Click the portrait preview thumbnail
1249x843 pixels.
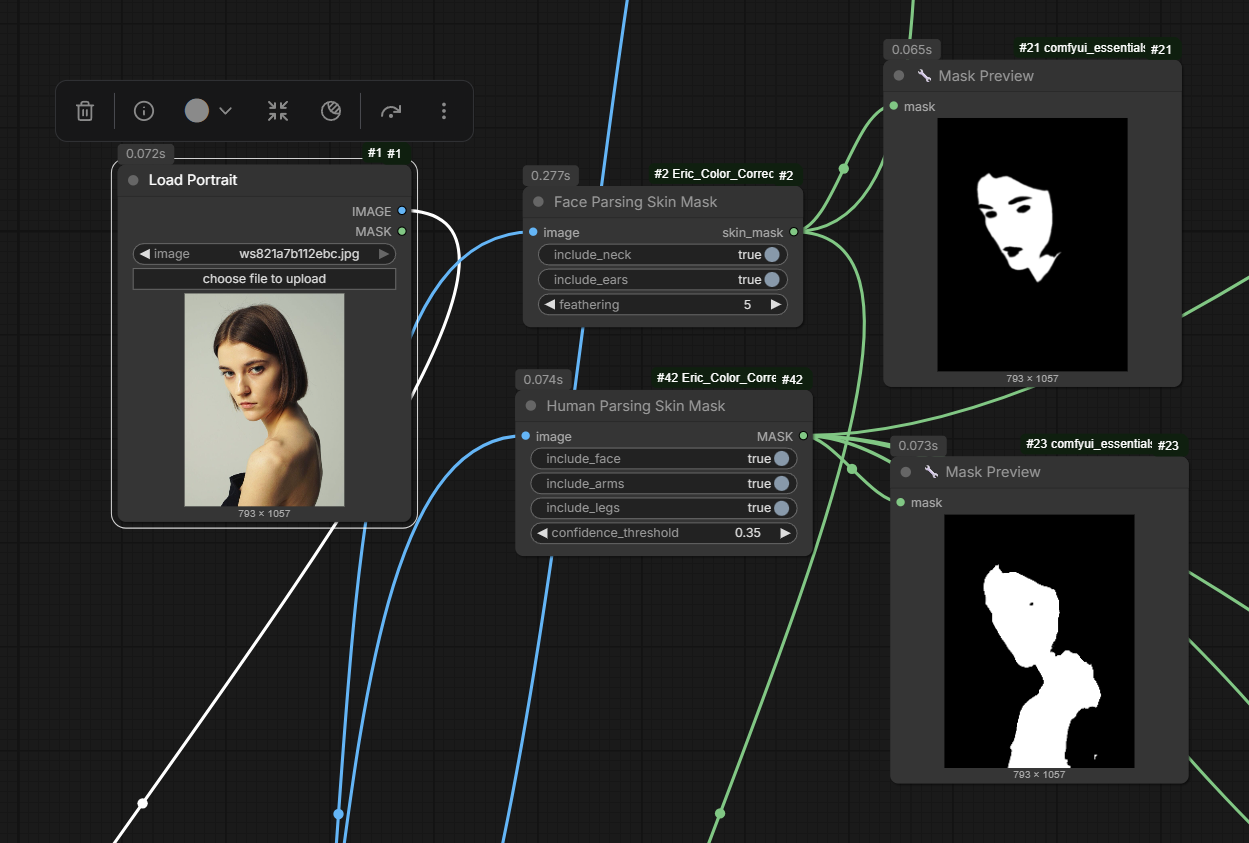[x=264, y=400]
